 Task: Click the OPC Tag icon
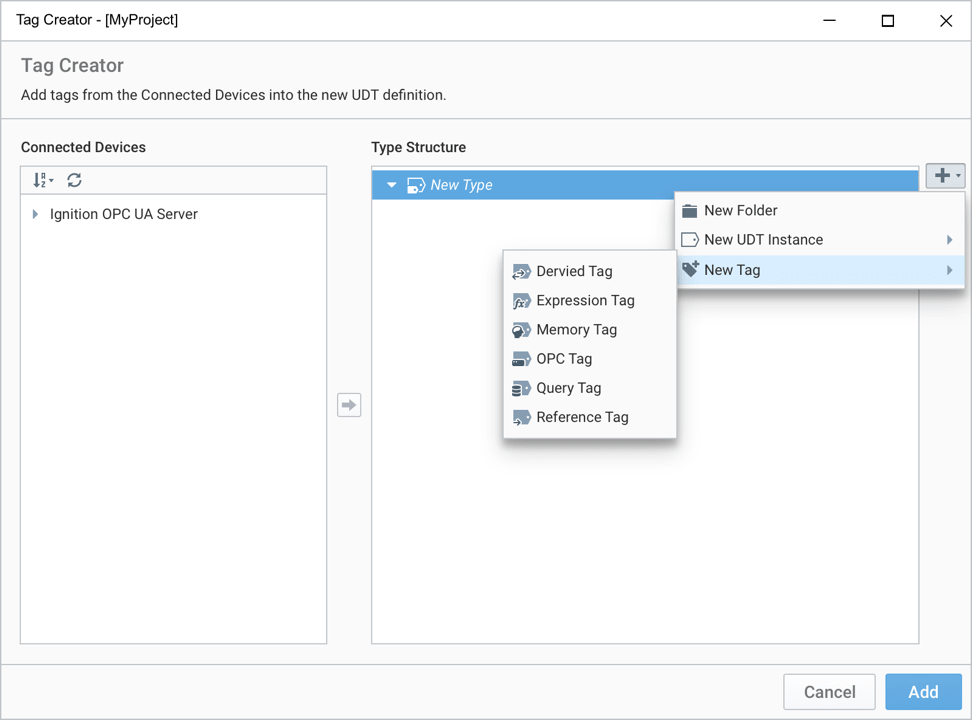click(521, 359)
